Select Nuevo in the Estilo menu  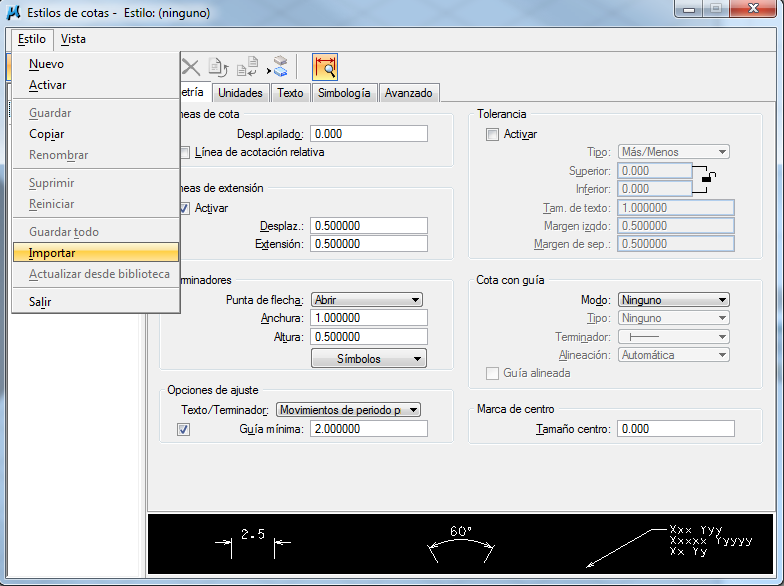46,64
